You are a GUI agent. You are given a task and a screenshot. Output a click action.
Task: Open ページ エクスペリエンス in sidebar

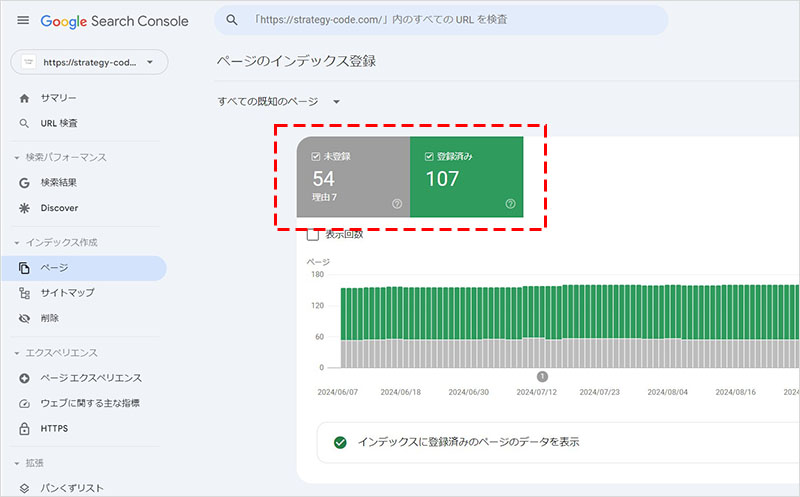point(91,378)
